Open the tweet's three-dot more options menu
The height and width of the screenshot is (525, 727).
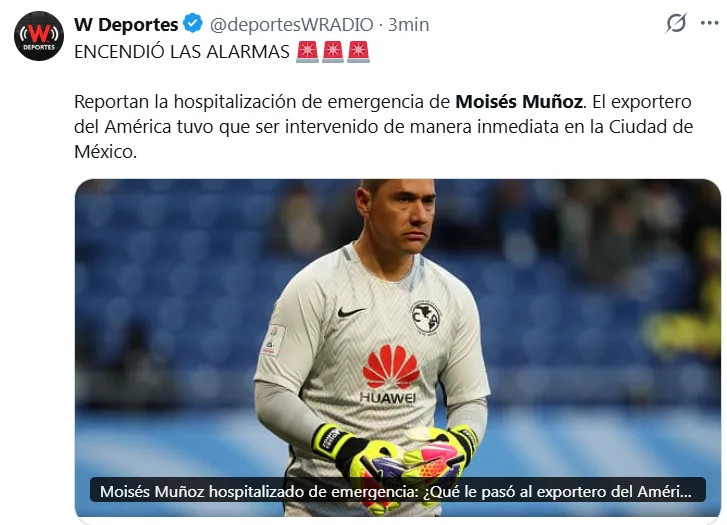(709, 23)
